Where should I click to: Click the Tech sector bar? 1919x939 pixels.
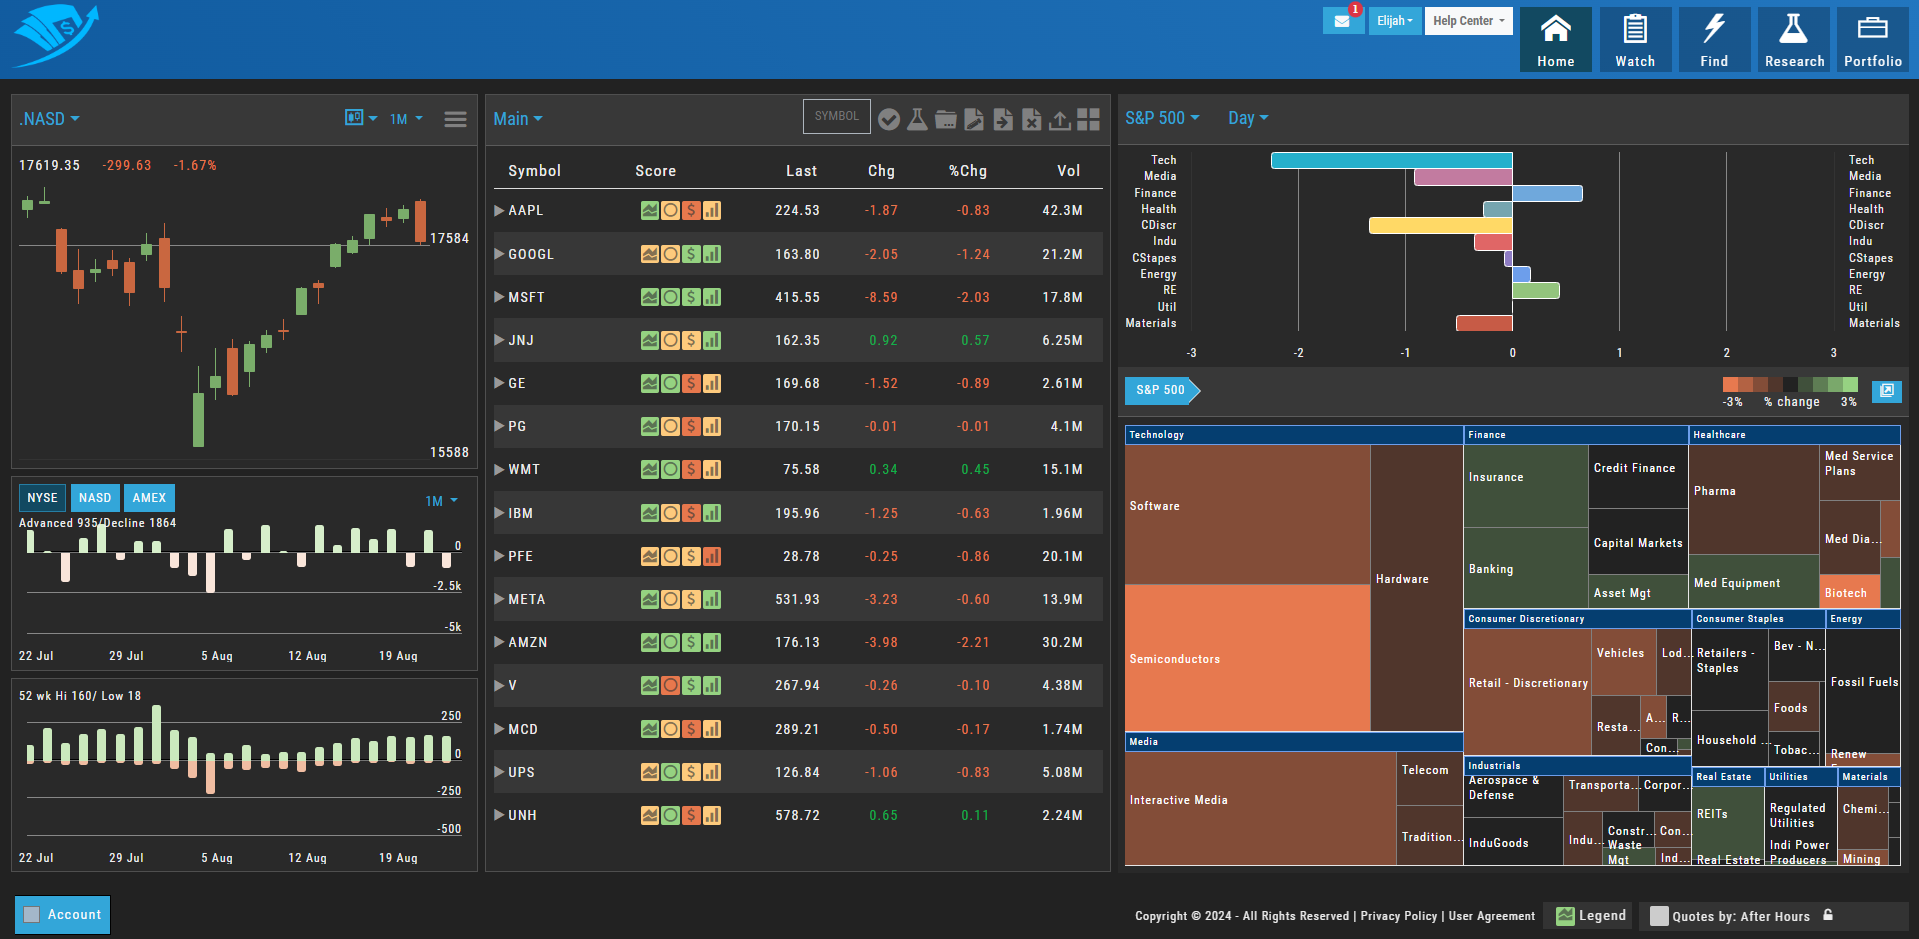[1391, 160]
